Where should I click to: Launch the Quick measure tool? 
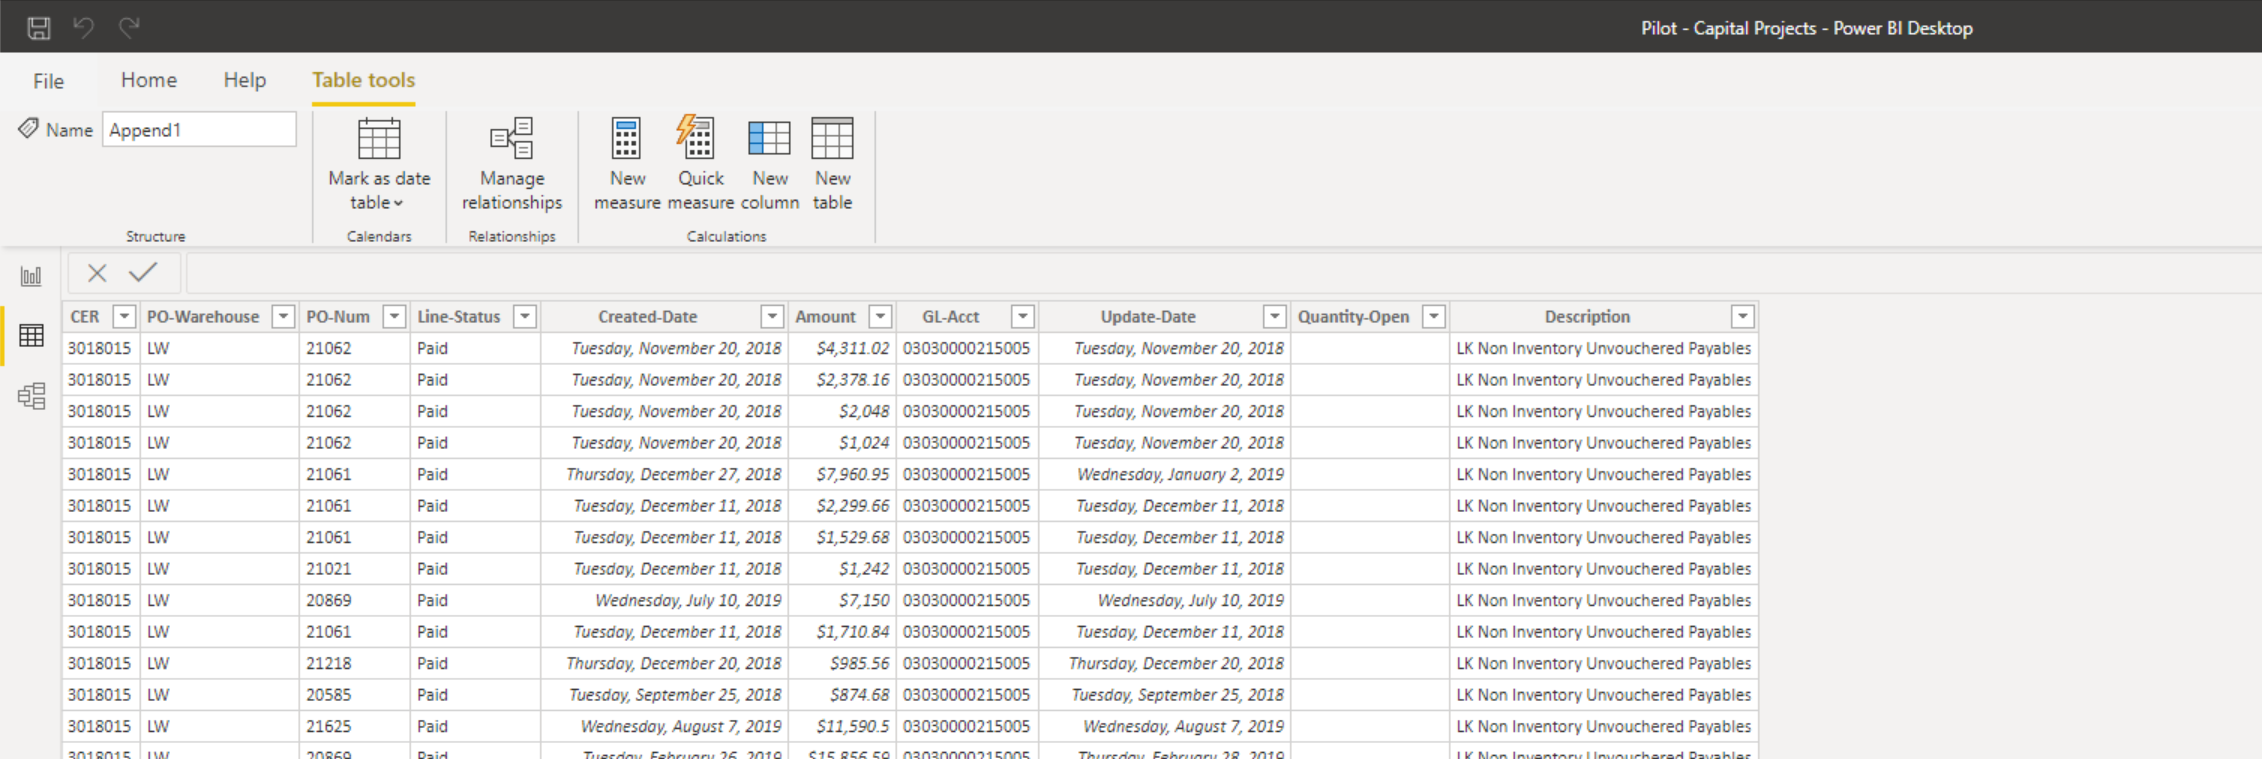pyautogui.click(x=700, y=164)
